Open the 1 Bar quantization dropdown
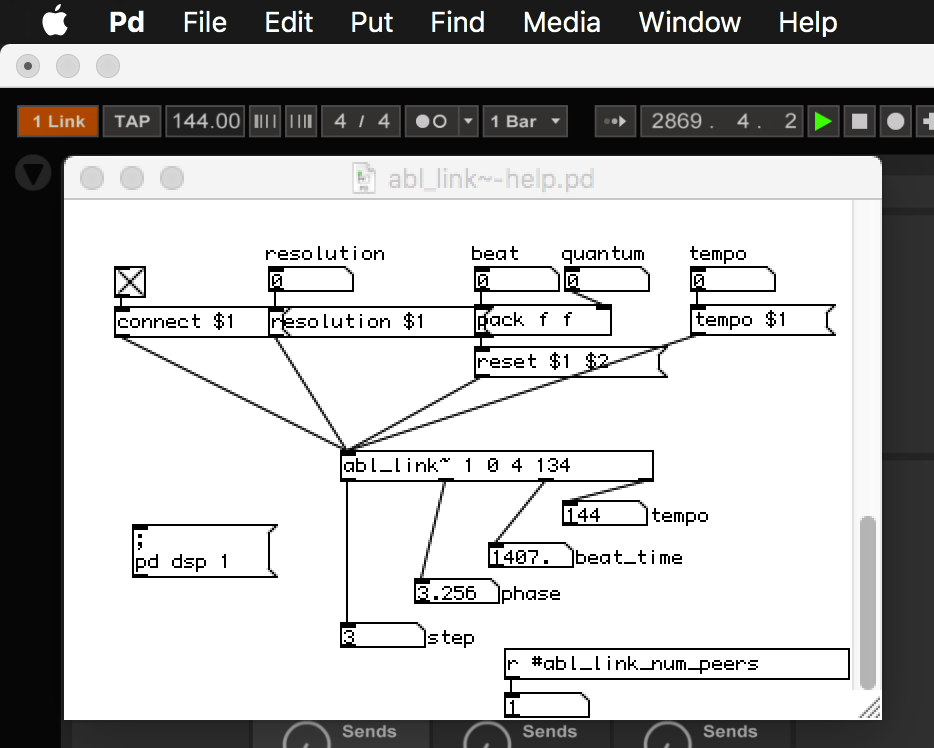This screenshot has height=748, width=934. click(x=524, y=122)
